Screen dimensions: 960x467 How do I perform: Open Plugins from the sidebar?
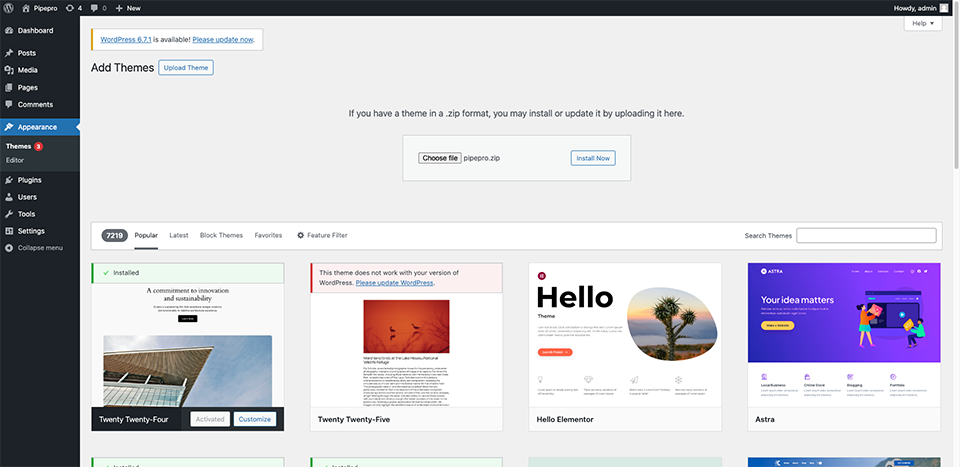point(30,180)
